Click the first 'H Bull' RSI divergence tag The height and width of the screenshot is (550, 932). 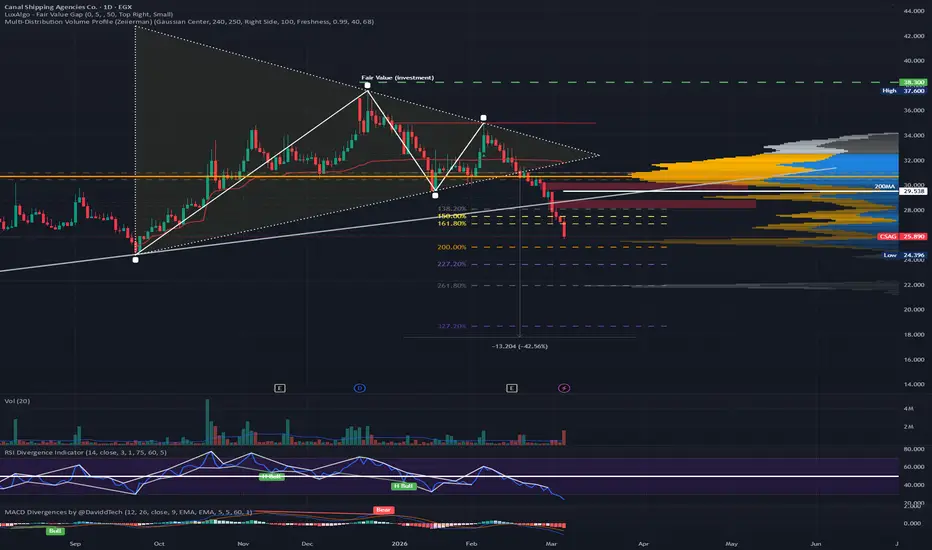click(x=271, y=476)
